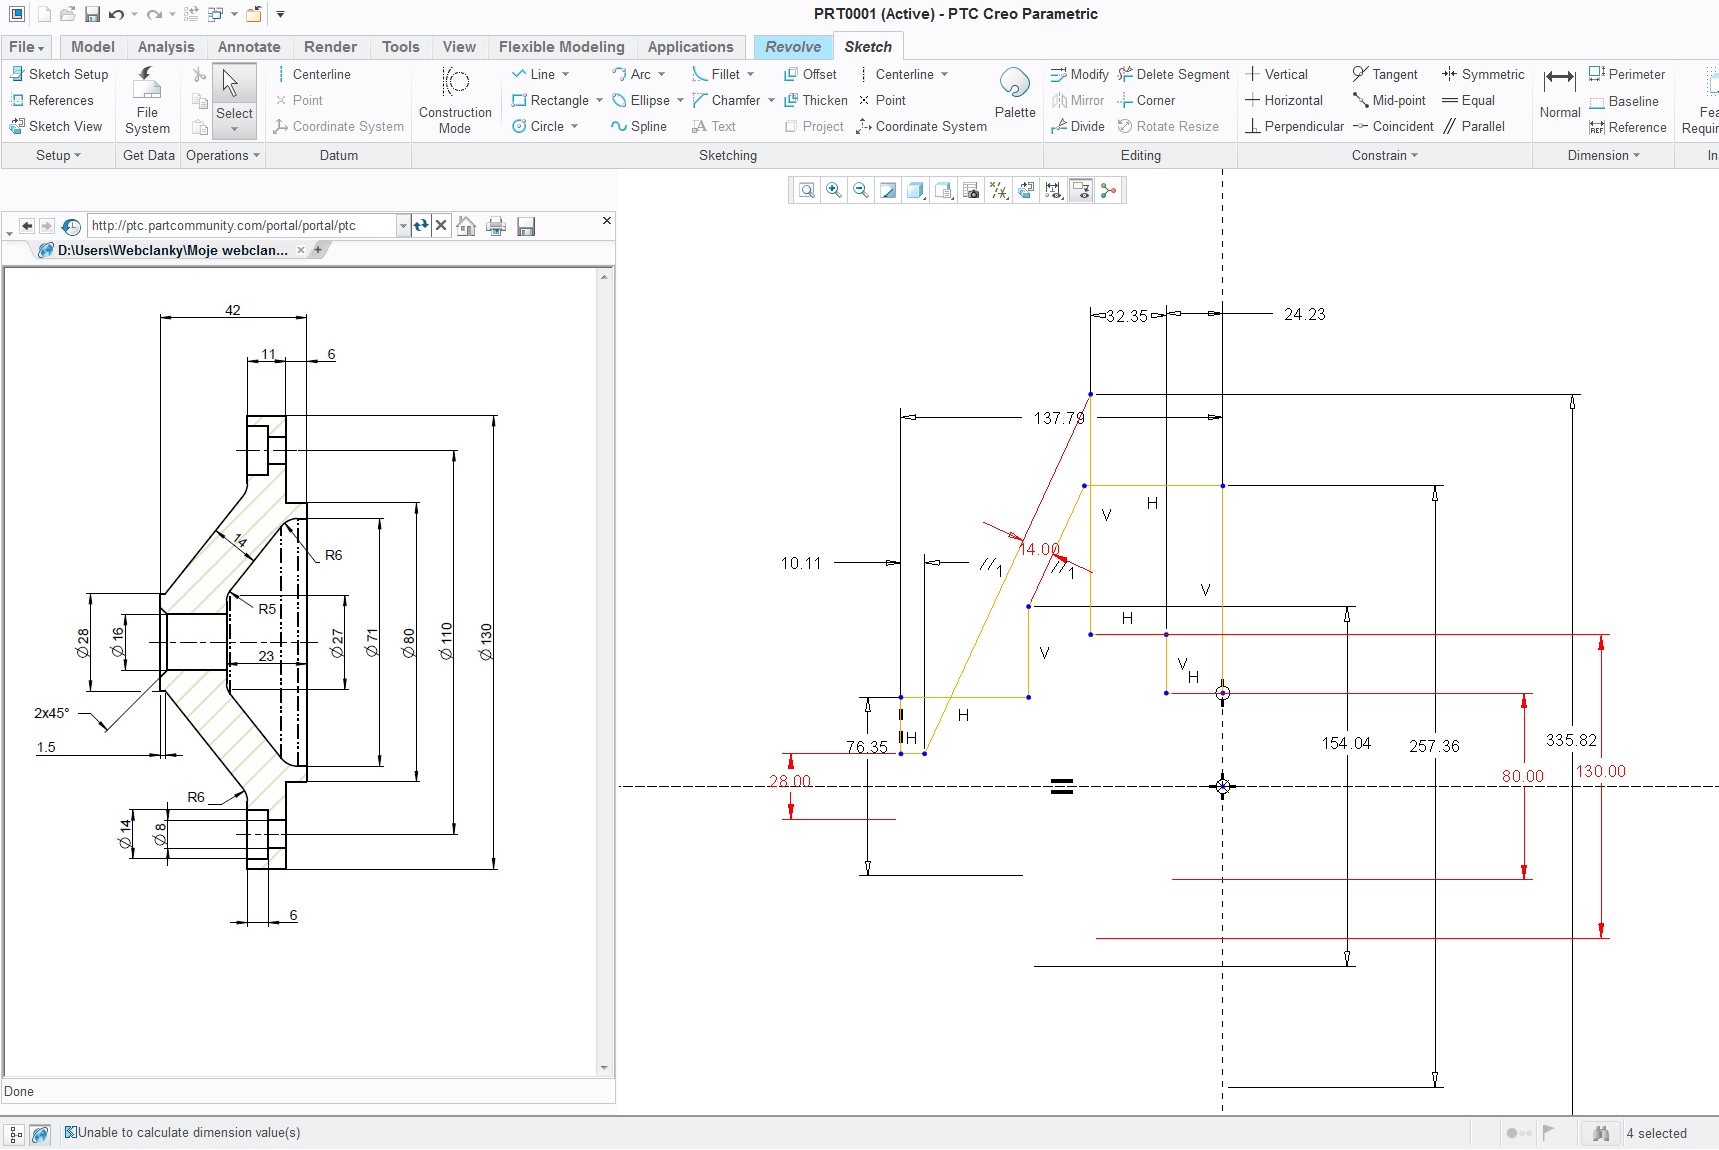This screenshot has width=1719, height=1150.
Task: Click the Close window folder icon
Action: pos(254,14)
